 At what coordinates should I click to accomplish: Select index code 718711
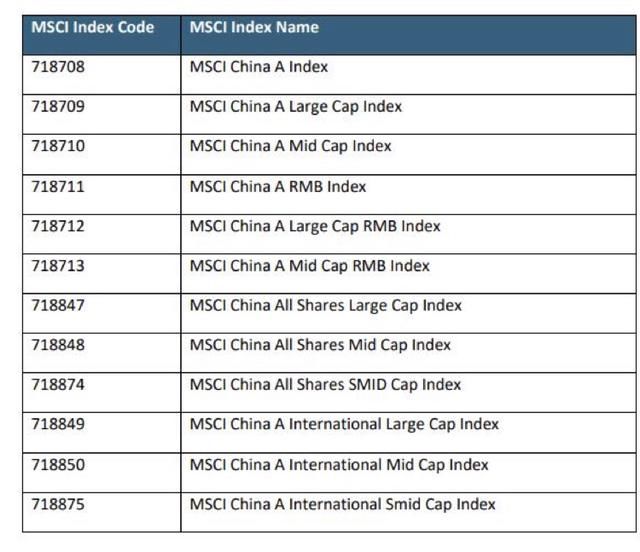pos(58,186)
